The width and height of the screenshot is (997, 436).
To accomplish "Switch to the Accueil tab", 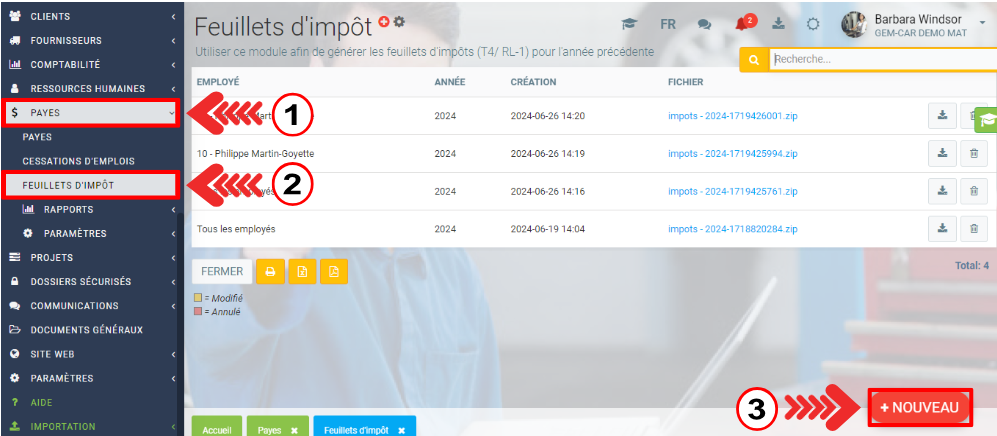I will coord(216,429).
